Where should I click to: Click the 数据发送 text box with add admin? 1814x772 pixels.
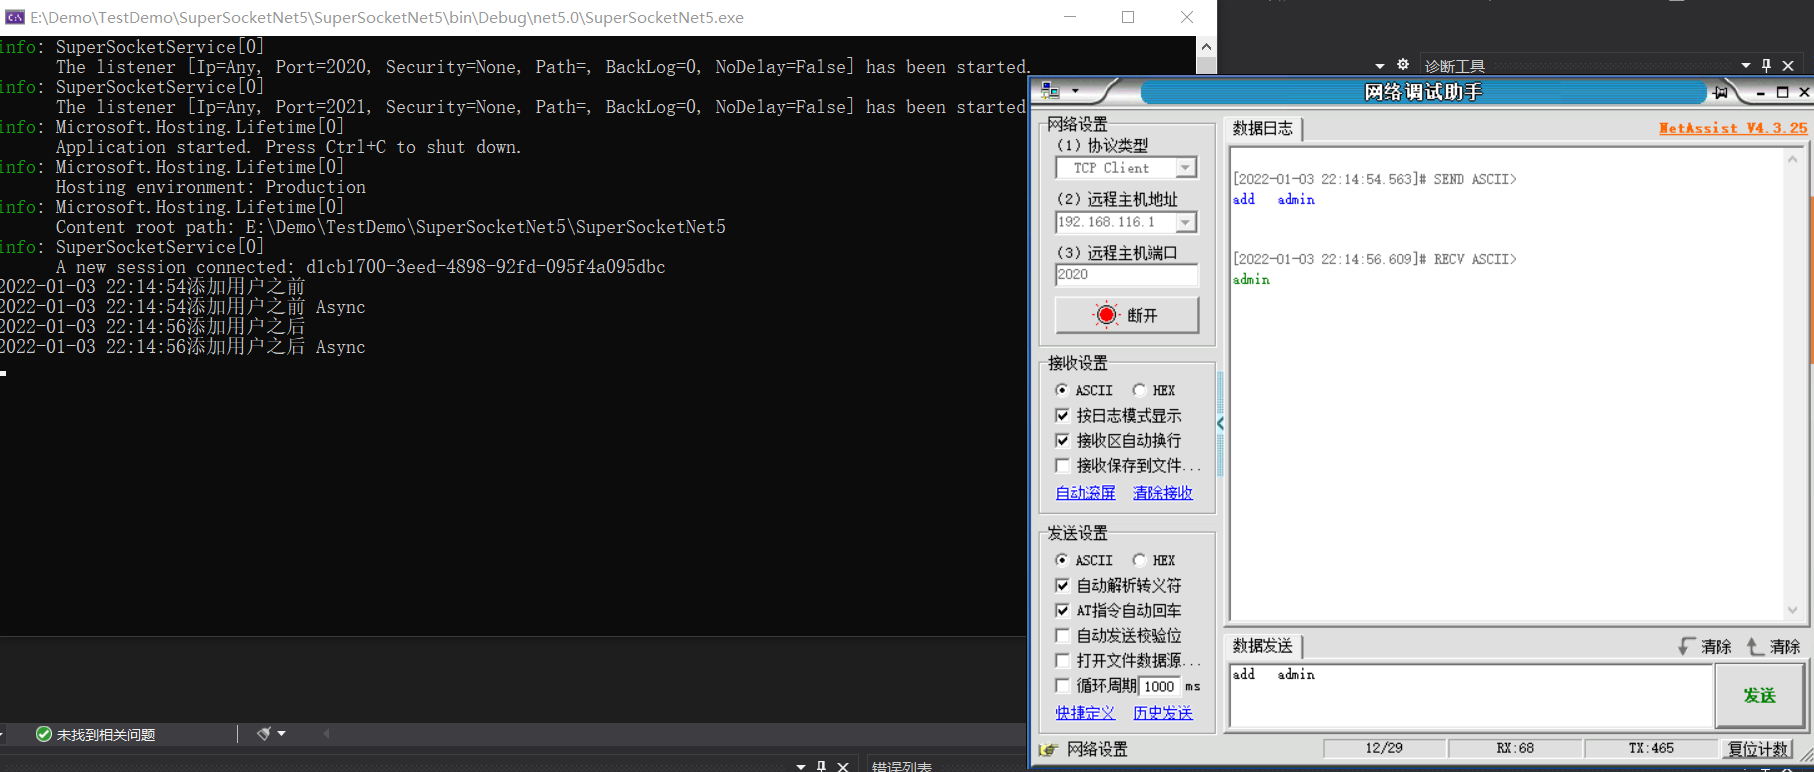pos(1471,695)
